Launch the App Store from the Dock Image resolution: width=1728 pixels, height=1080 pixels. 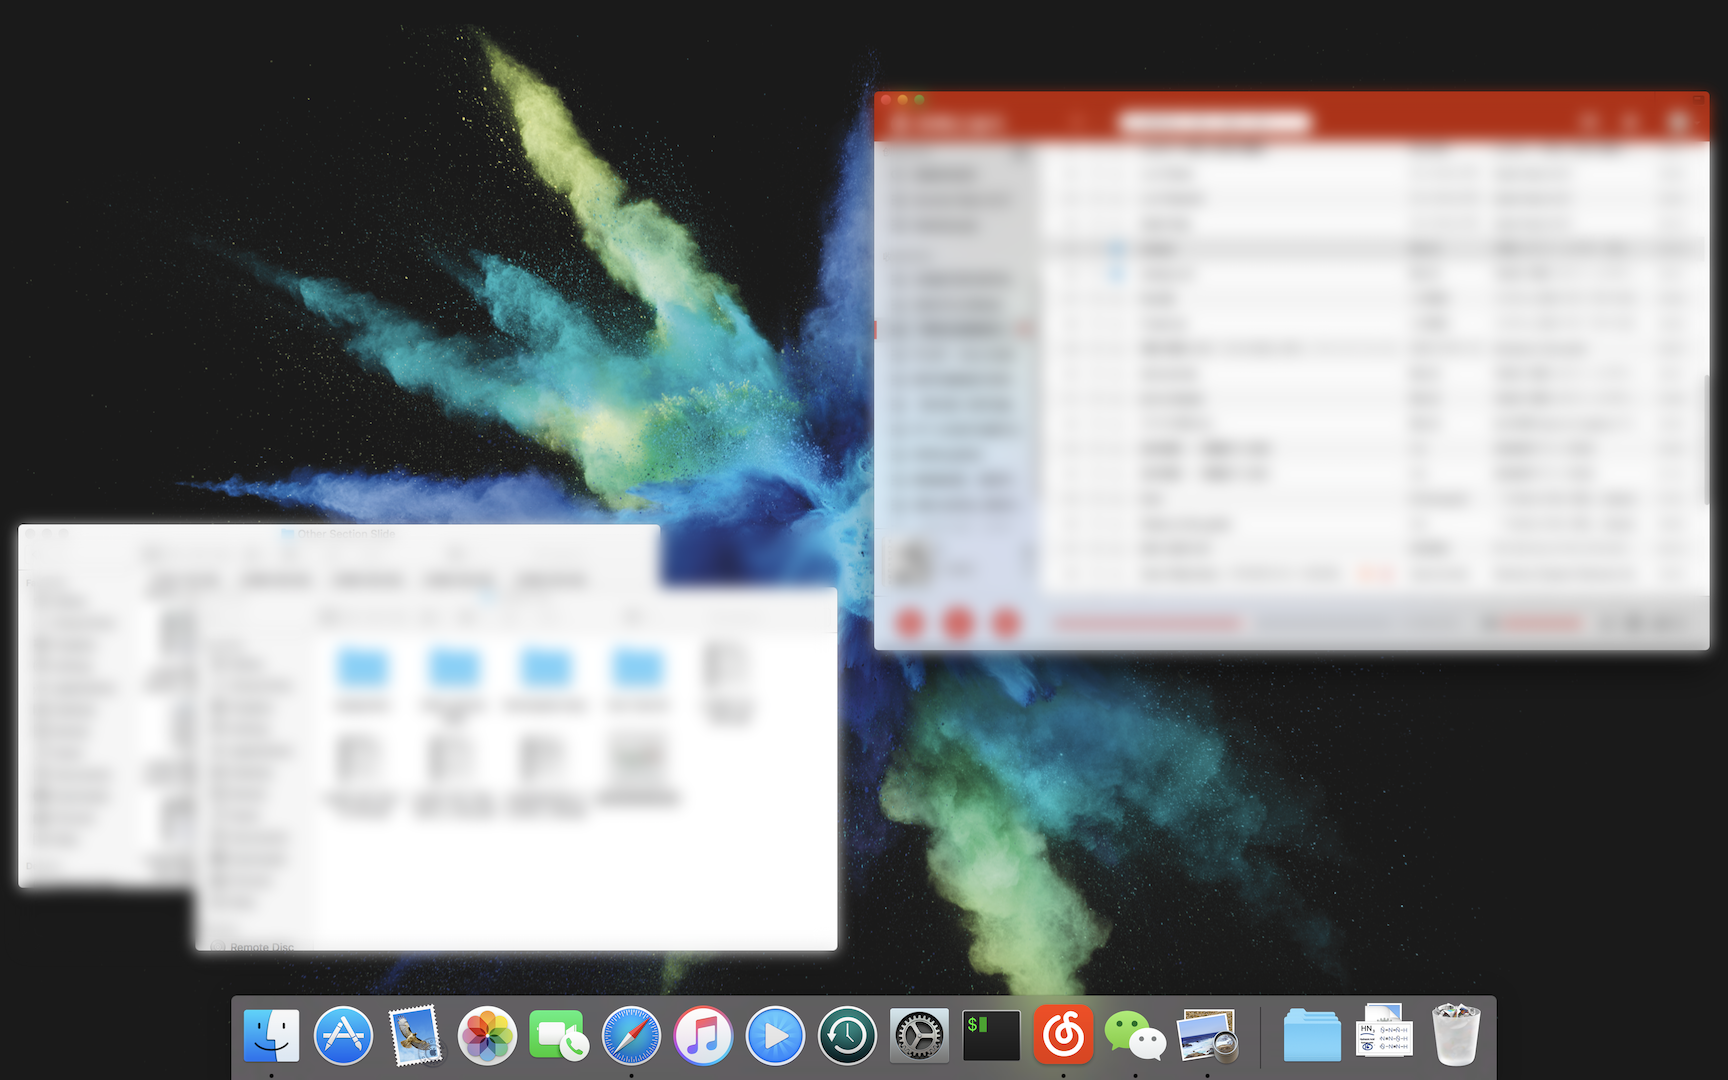point(343,1035)
